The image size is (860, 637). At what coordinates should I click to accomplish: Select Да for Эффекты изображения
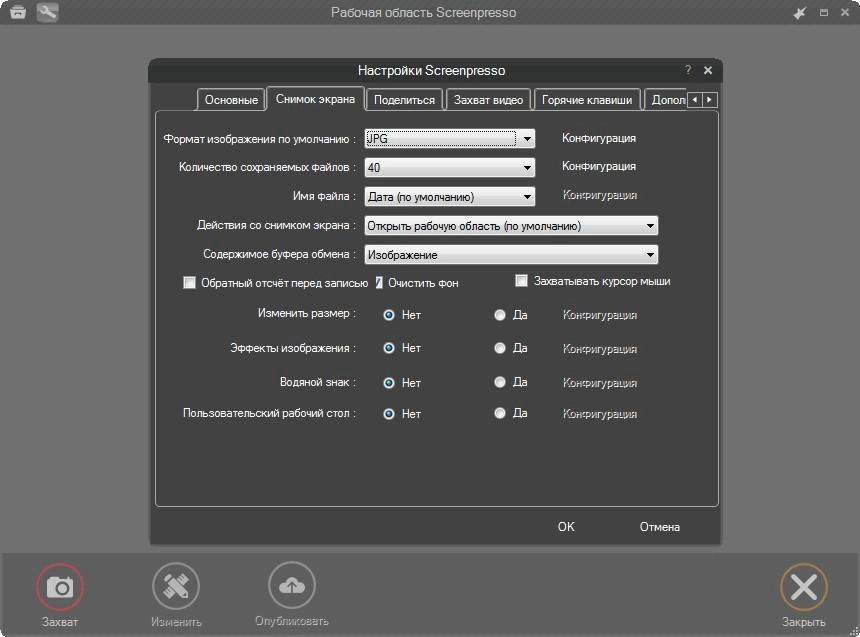500,348
